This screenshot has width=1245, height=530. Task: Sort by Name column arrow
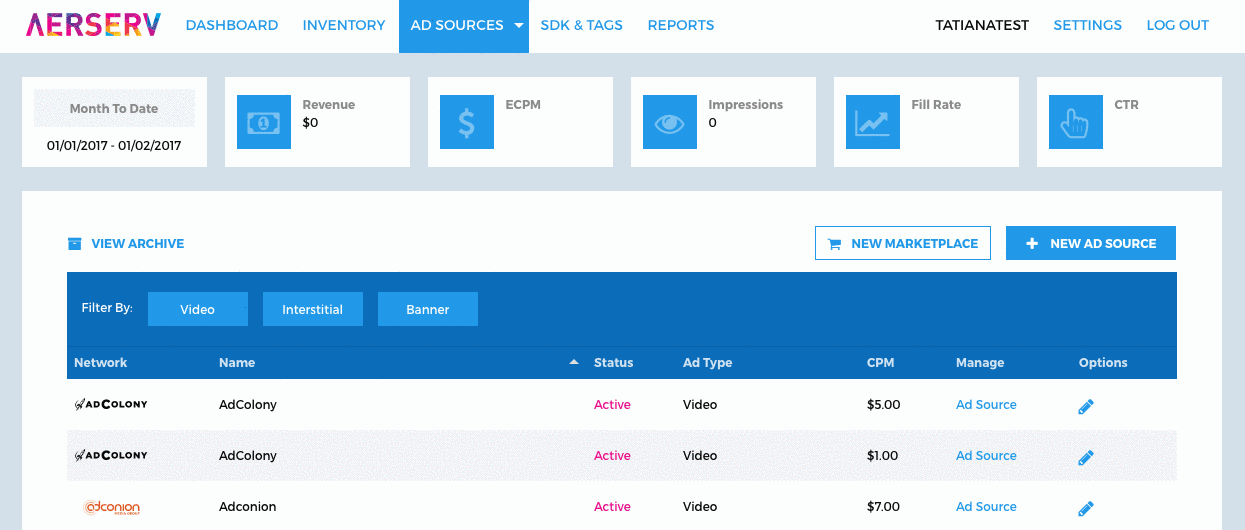coord(574,362)
